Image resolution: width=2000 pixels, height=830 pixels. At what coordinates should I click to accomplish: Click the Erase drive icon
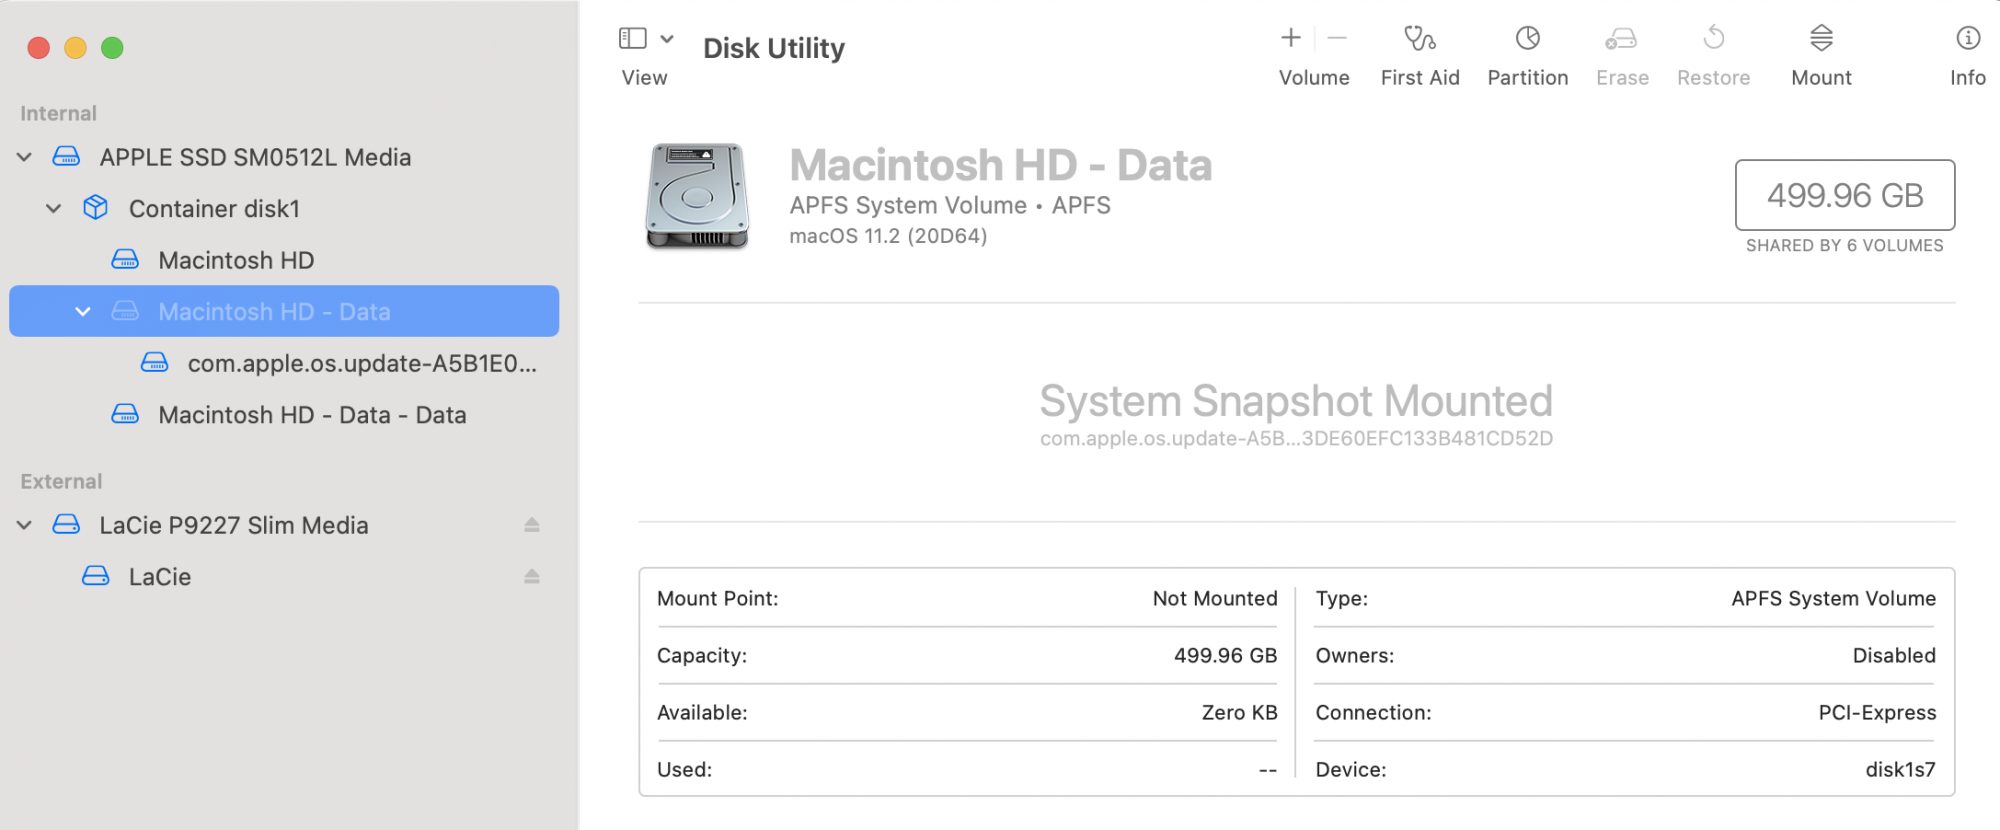(1621, 38)
